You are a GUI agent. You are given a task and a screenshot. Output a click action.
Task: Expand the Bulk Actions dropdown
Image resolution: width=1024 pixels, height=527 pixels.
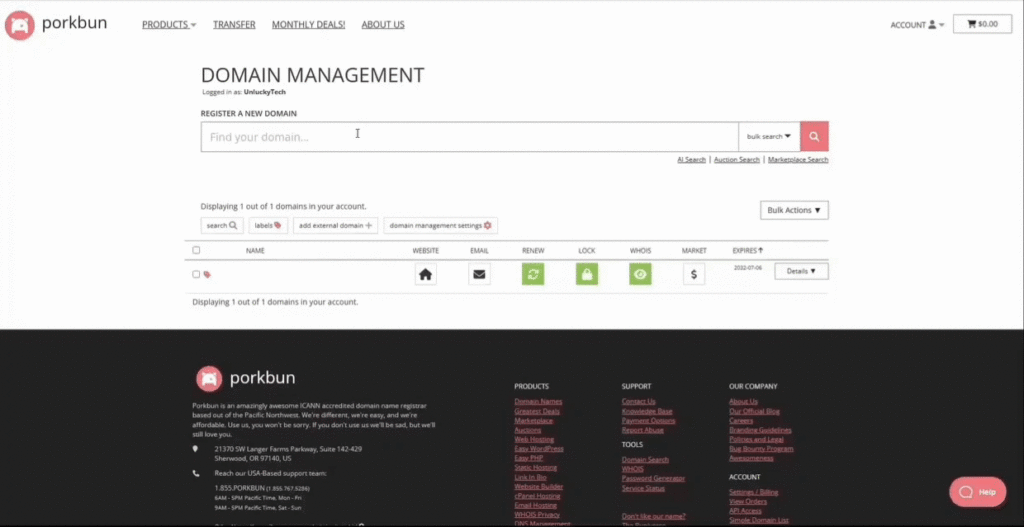tap(794, 210)
